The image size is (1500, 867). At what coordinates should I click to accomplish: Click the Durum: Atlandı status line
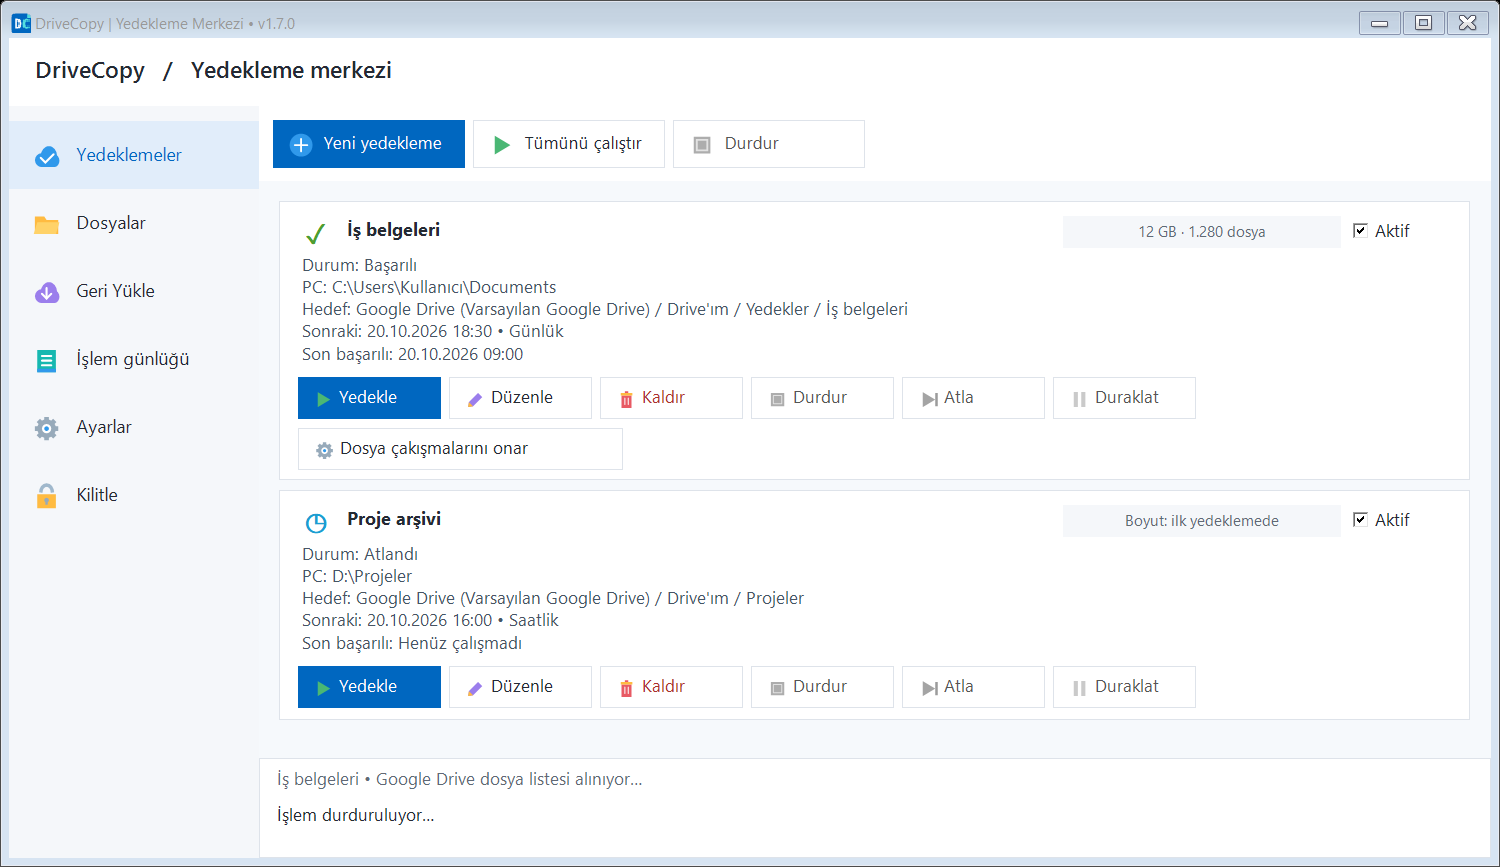tap(360, 555)
